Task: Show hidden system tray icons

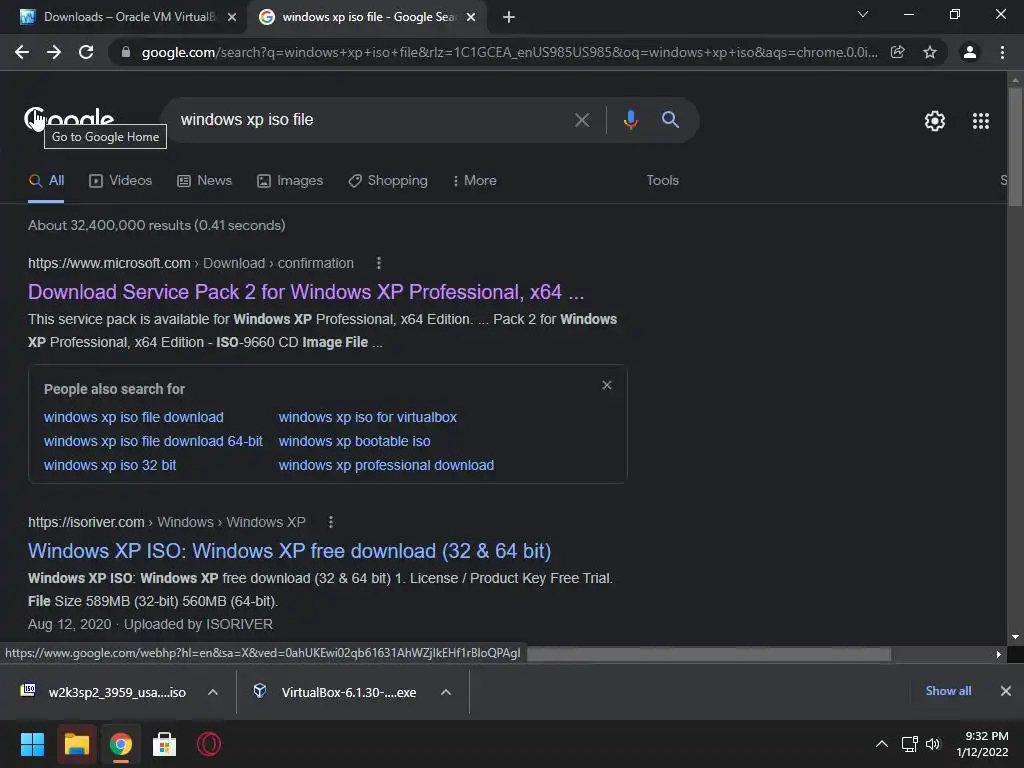Action: pos(882,744)
